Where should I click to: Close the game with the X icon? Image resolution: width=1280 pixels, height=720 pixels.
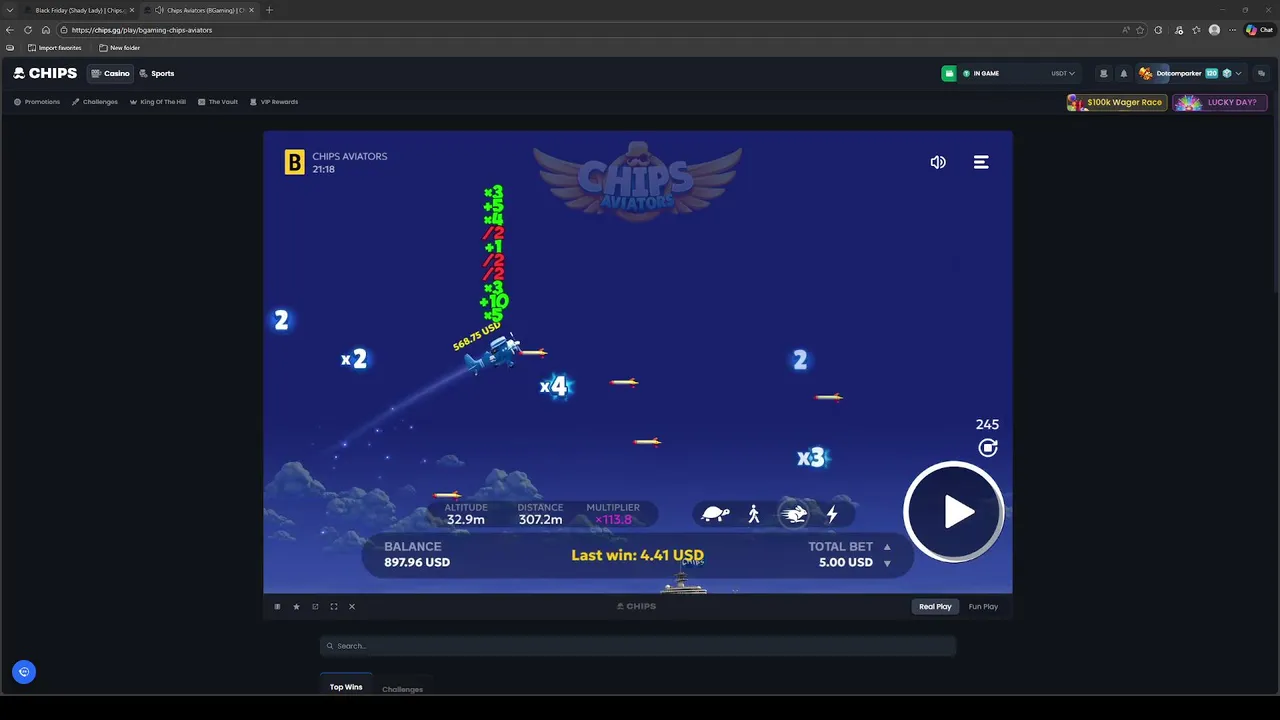[x=352, y=606]
